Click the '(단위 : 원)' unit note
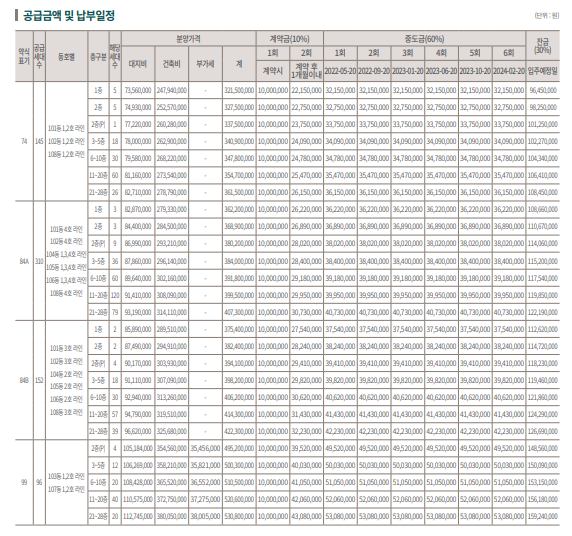The height and width of the screenshot is (536, 572). pyautogui.click(x=546, y=16)
